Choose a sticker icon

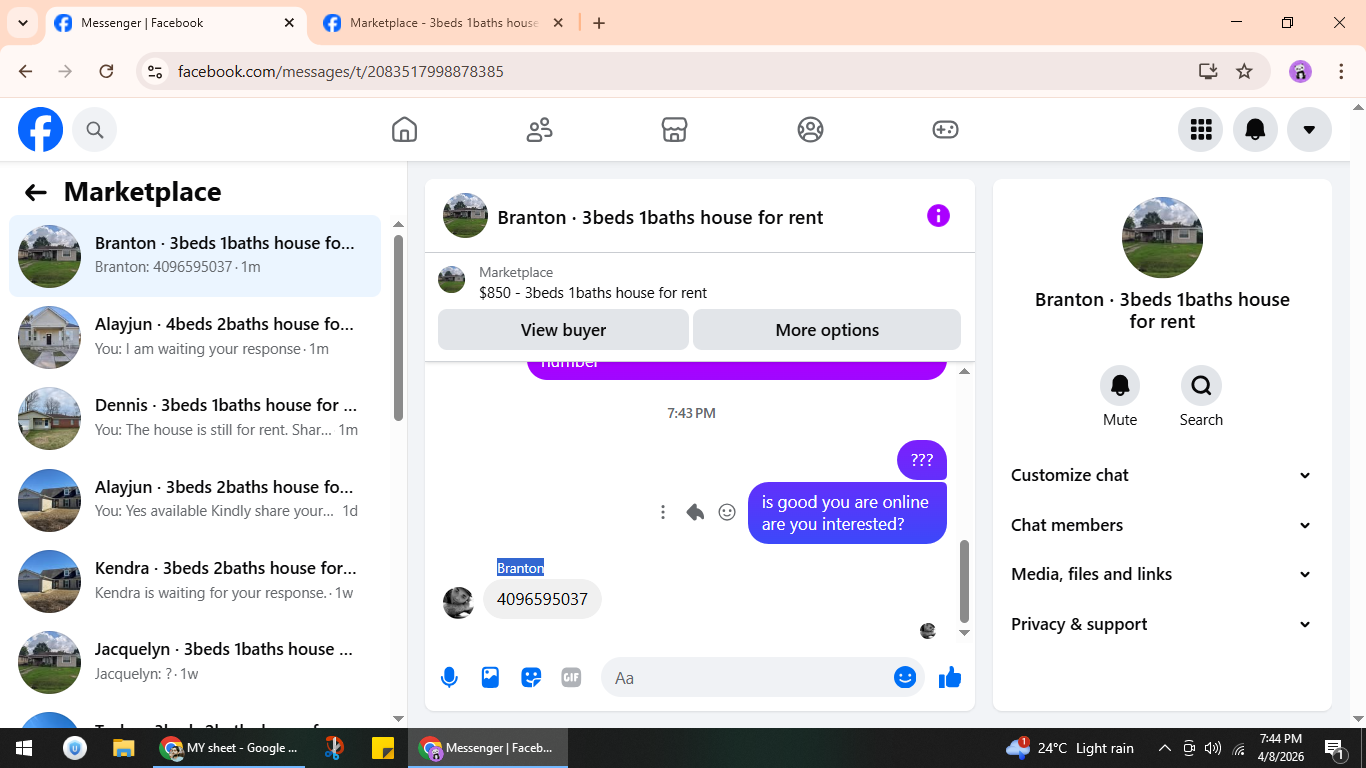531,677
